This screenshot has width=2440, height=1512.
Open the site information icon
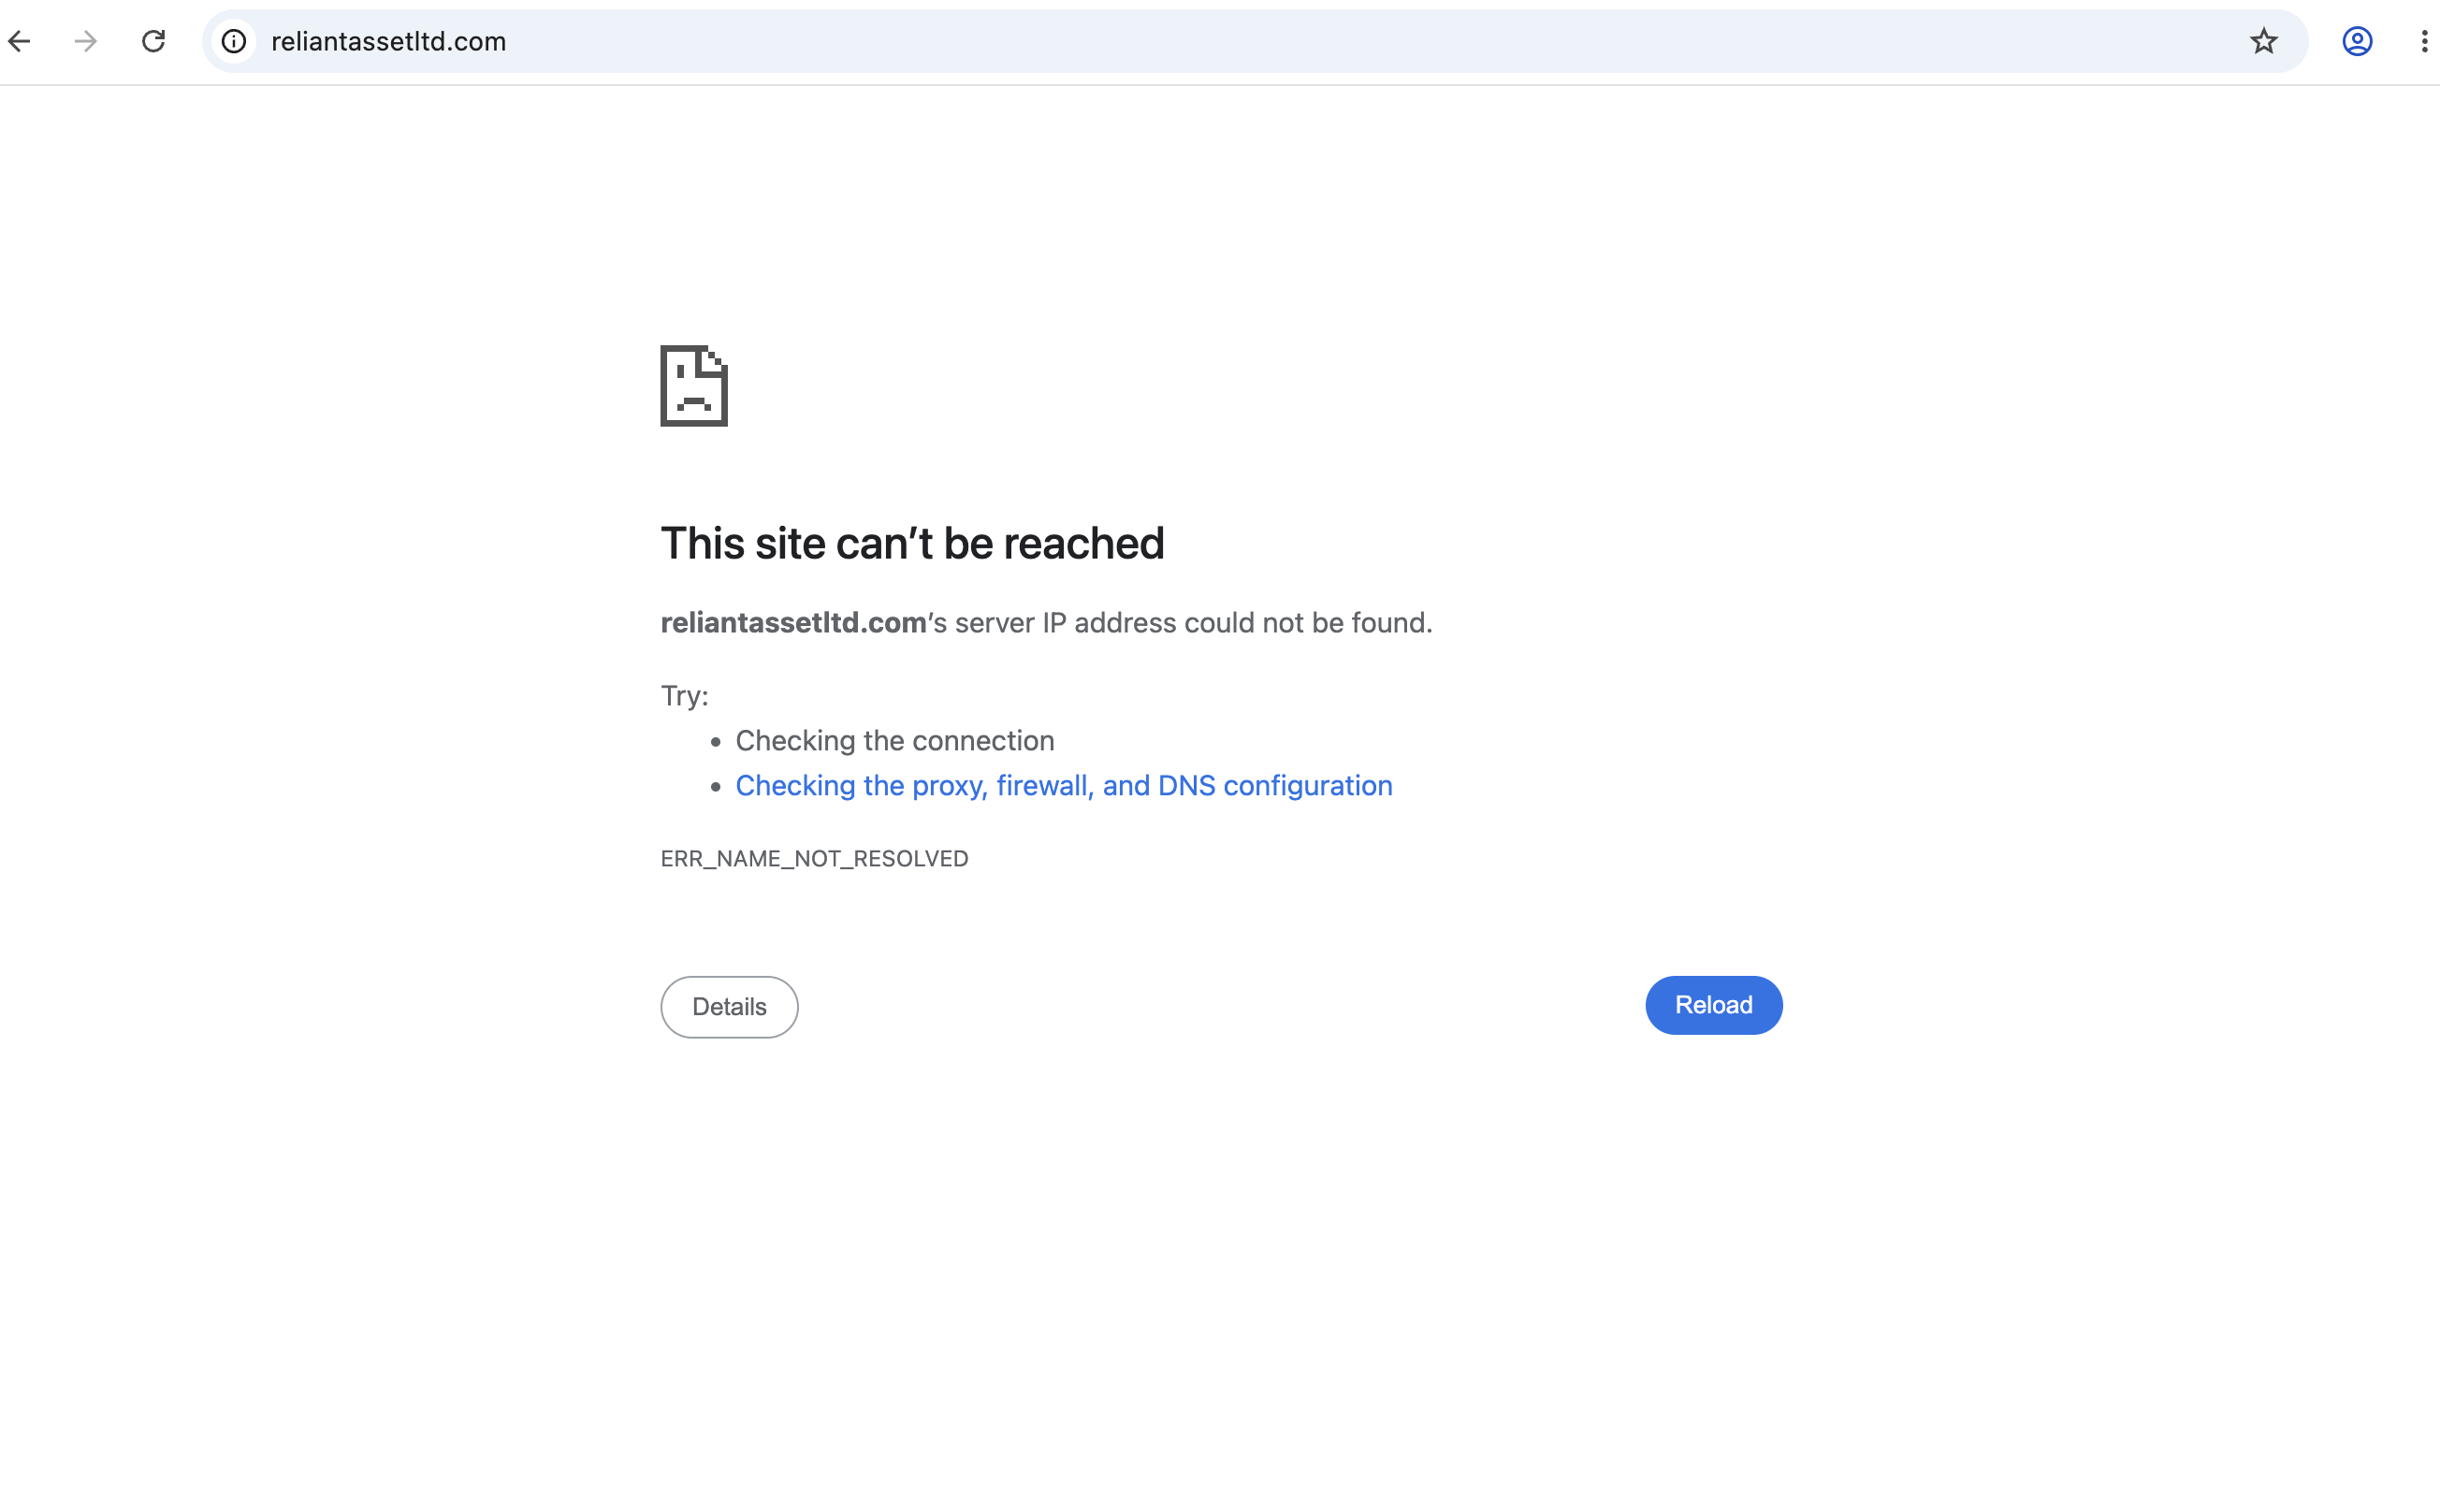click(x=234, y=41)
